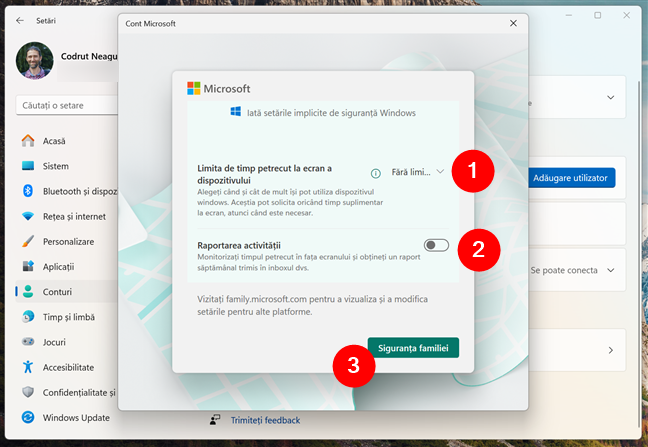The image size is (648, 447).
Task: Click the feedback person icon
Action: (x=215, y=420)
